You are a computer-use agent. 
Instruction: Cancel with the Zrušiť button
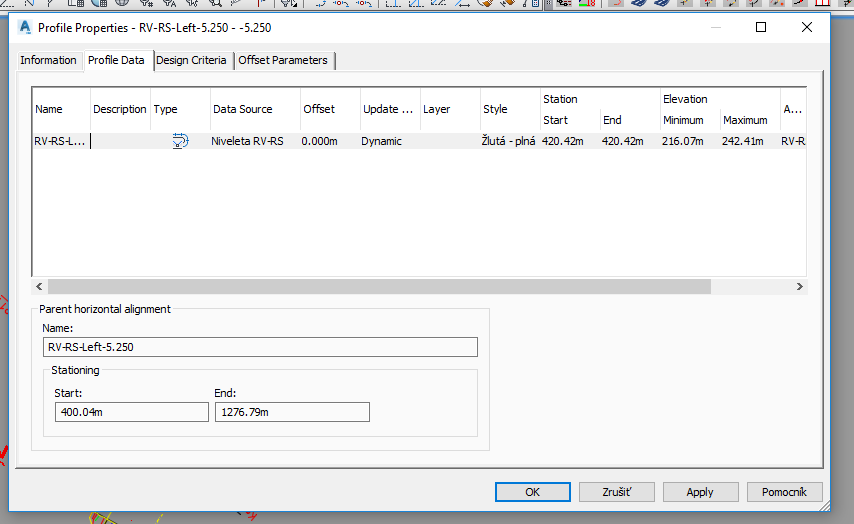point(617,492)
